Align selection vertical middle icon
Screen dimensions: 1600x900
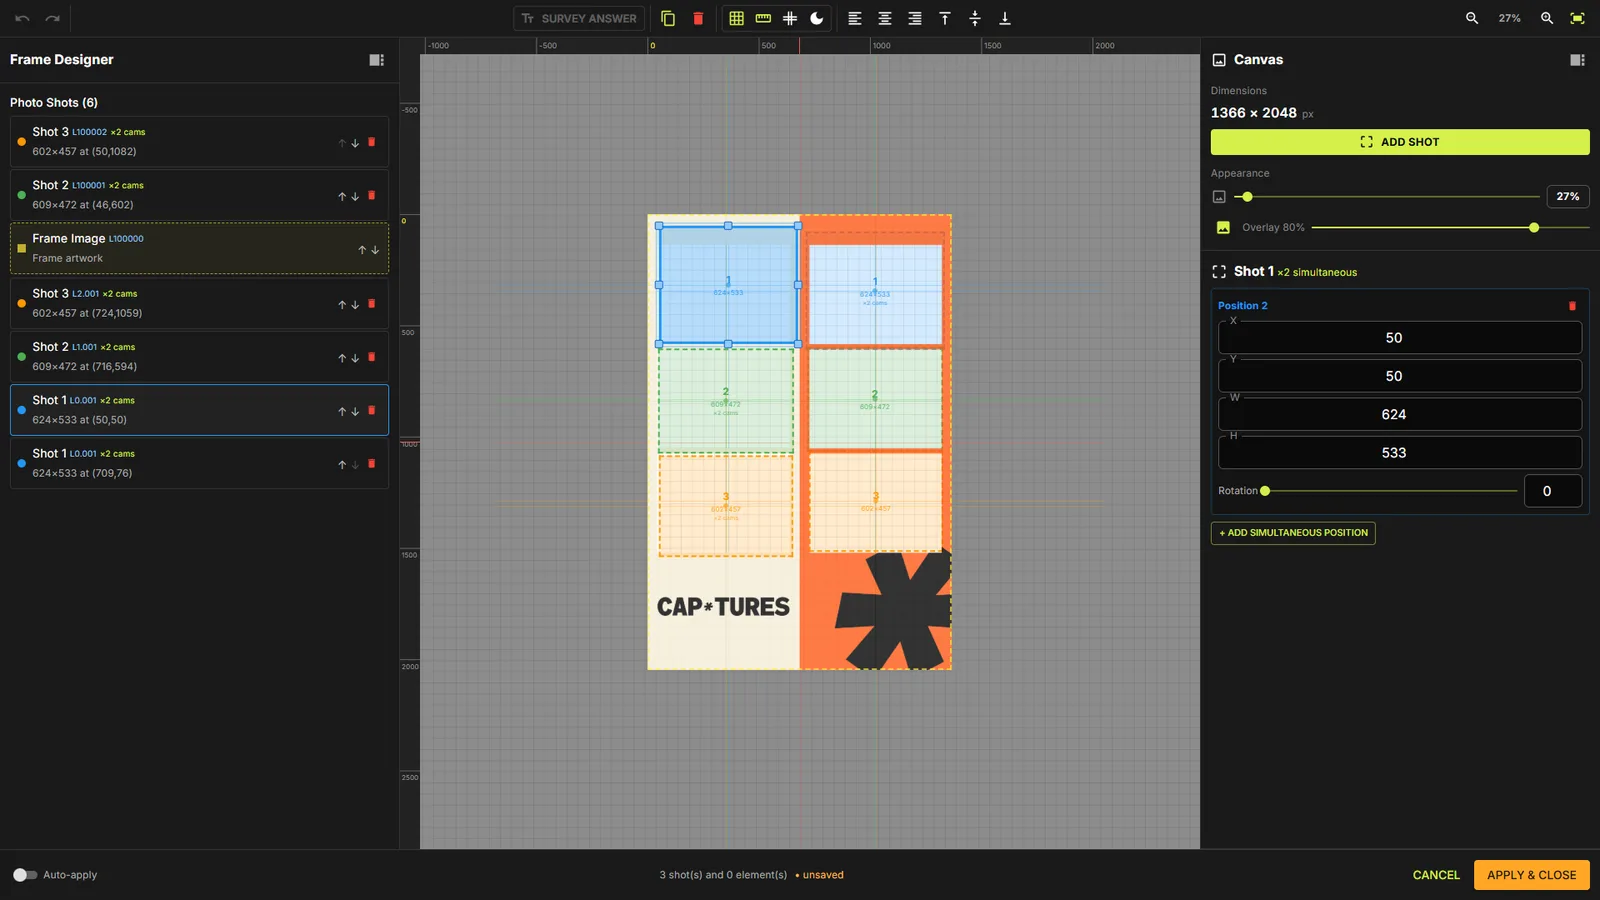[975, 18]
